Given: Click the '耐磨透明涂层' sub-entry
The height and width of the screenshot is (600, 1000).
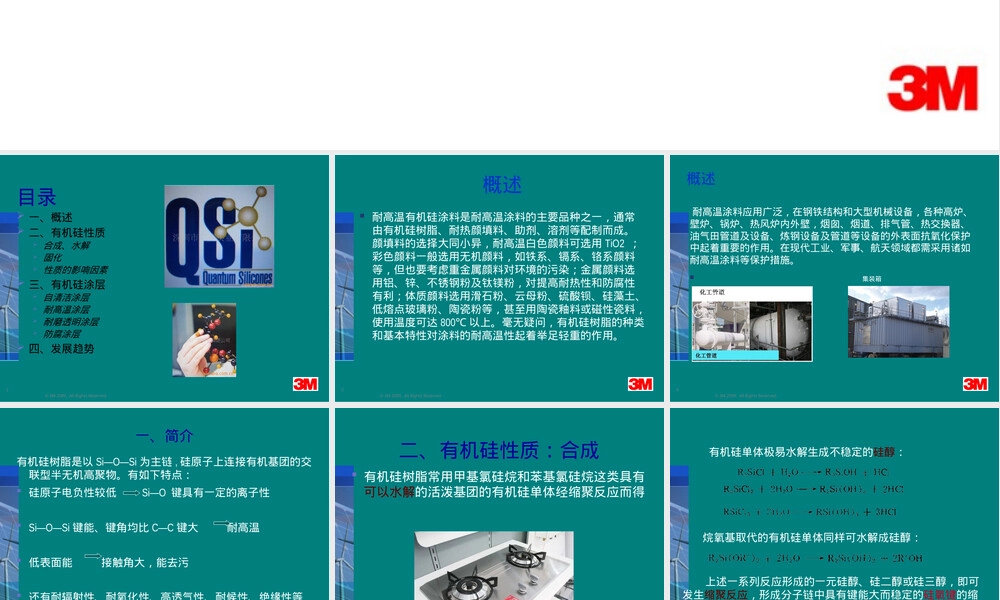Looking at the screenshot, I should click(71, 321).
